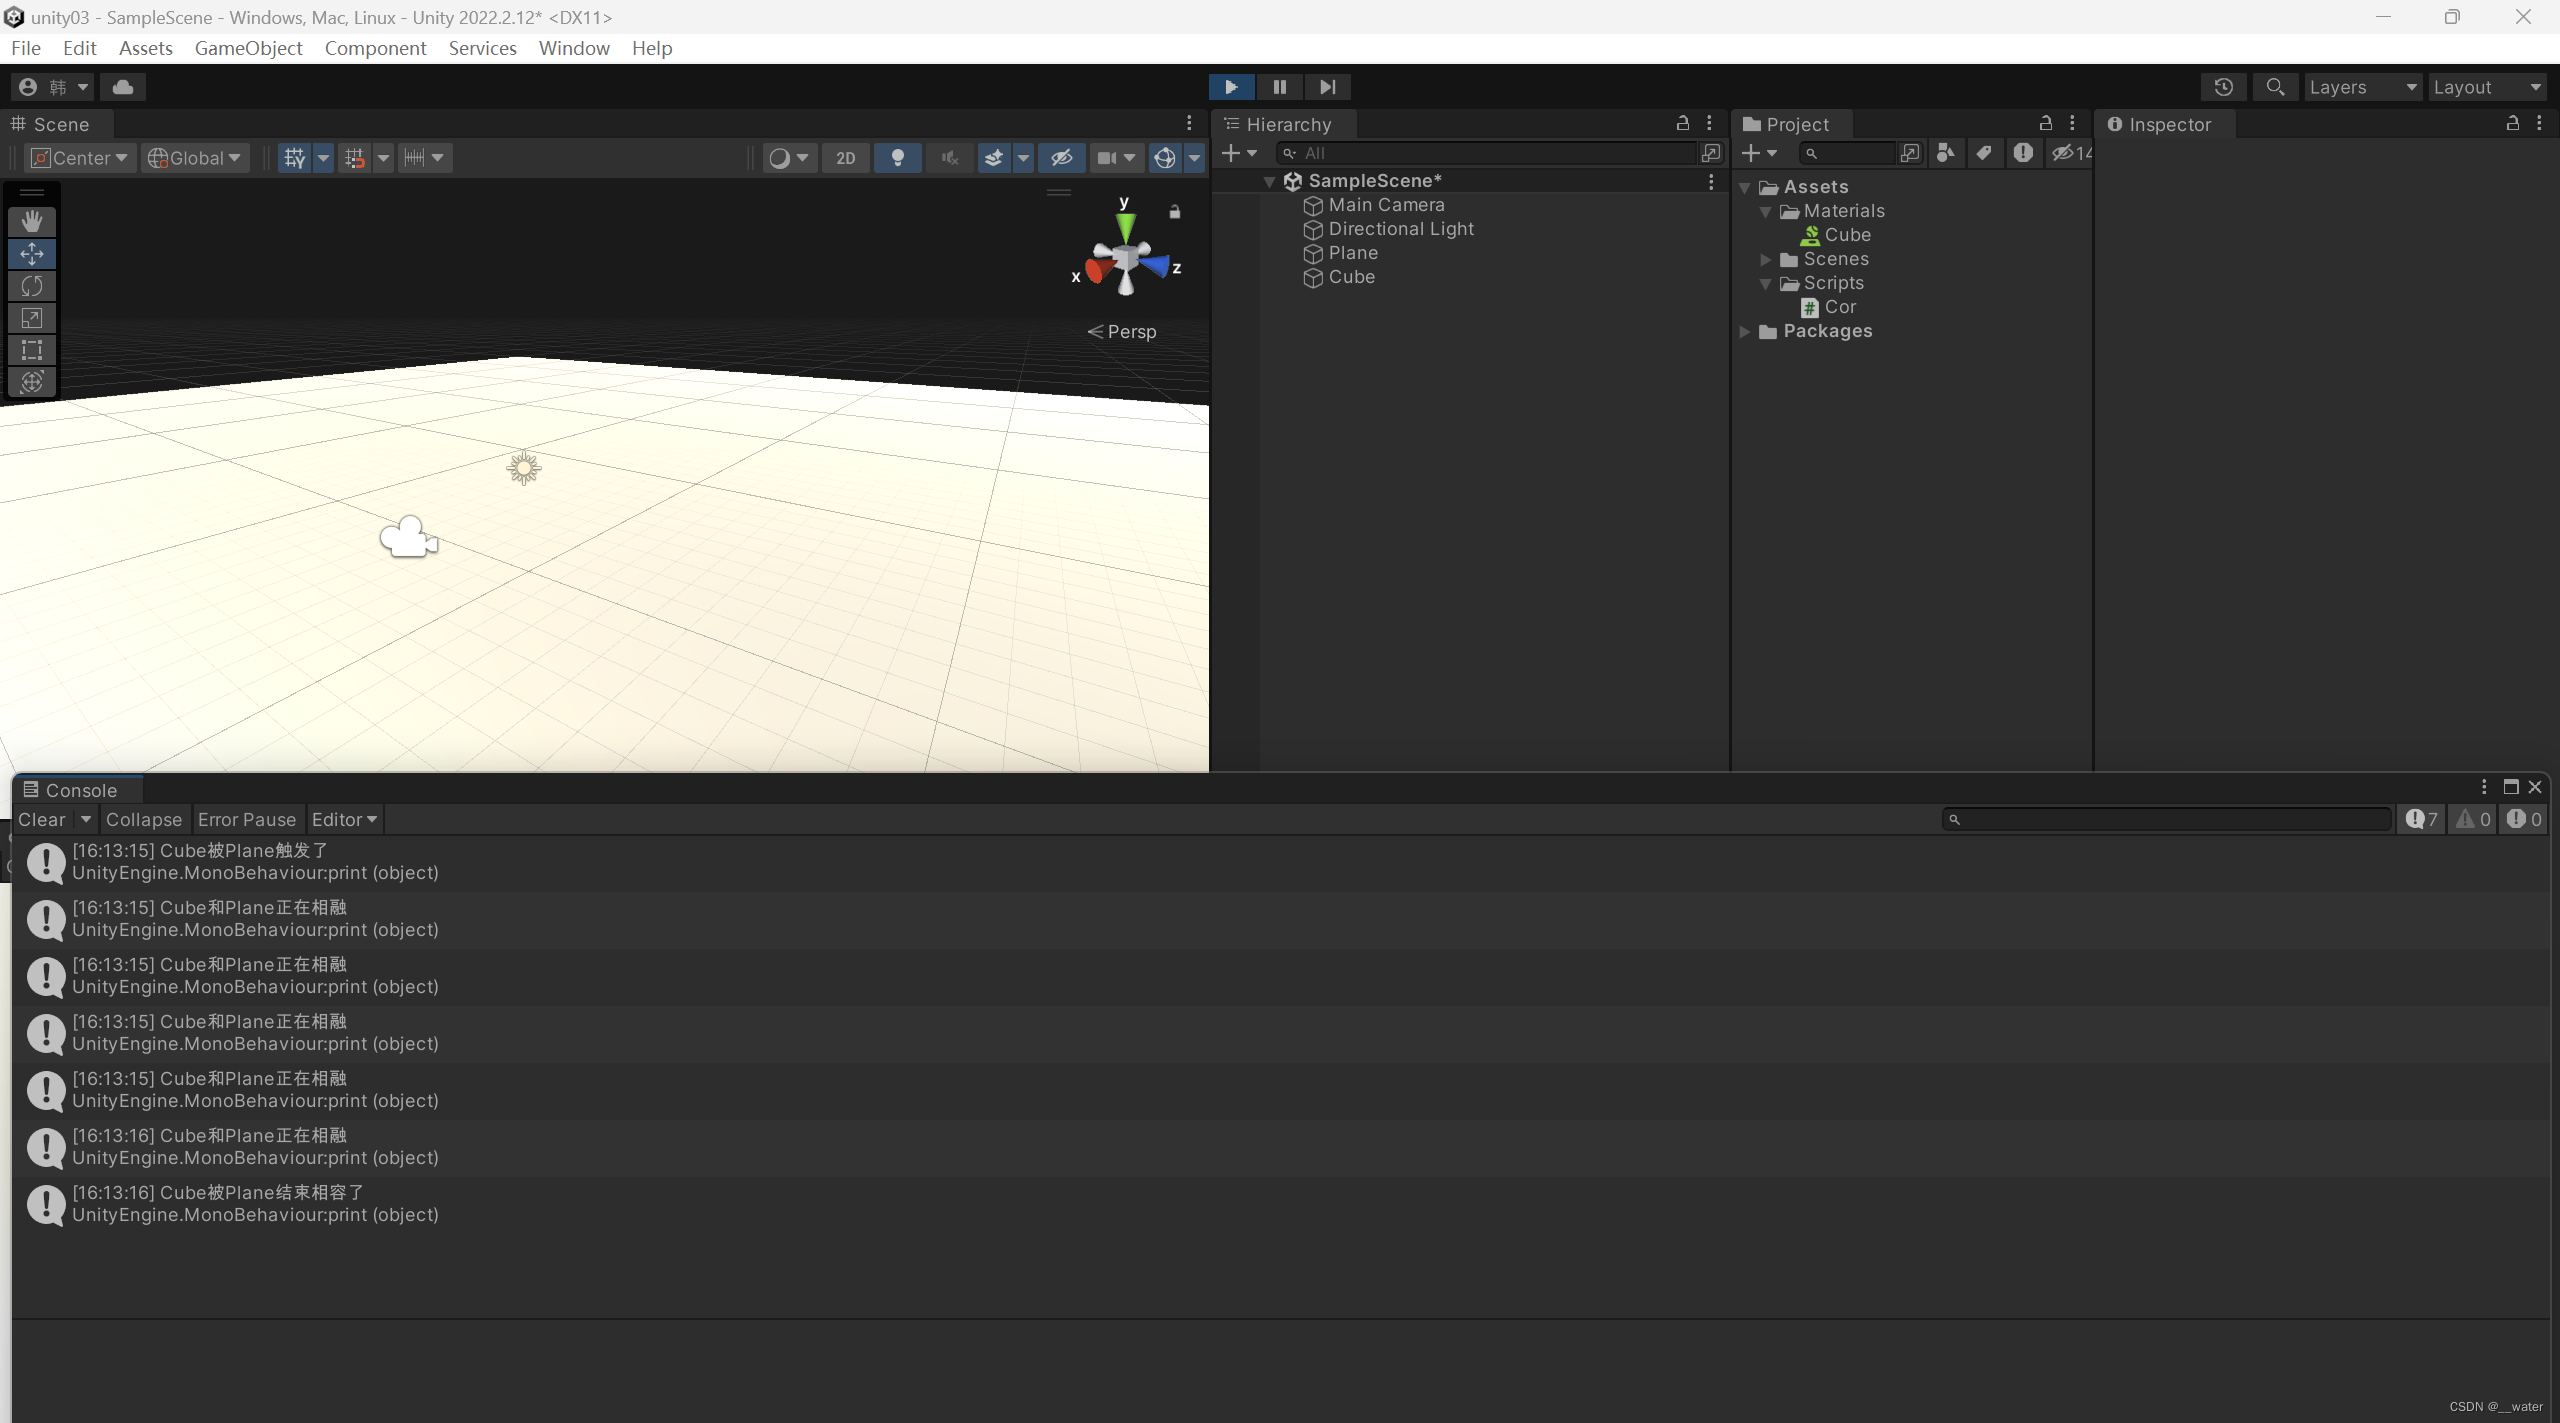
Task: Select Cube object in Hierarchy panel
Action: pyautogui.click(x=1349, y=277)
